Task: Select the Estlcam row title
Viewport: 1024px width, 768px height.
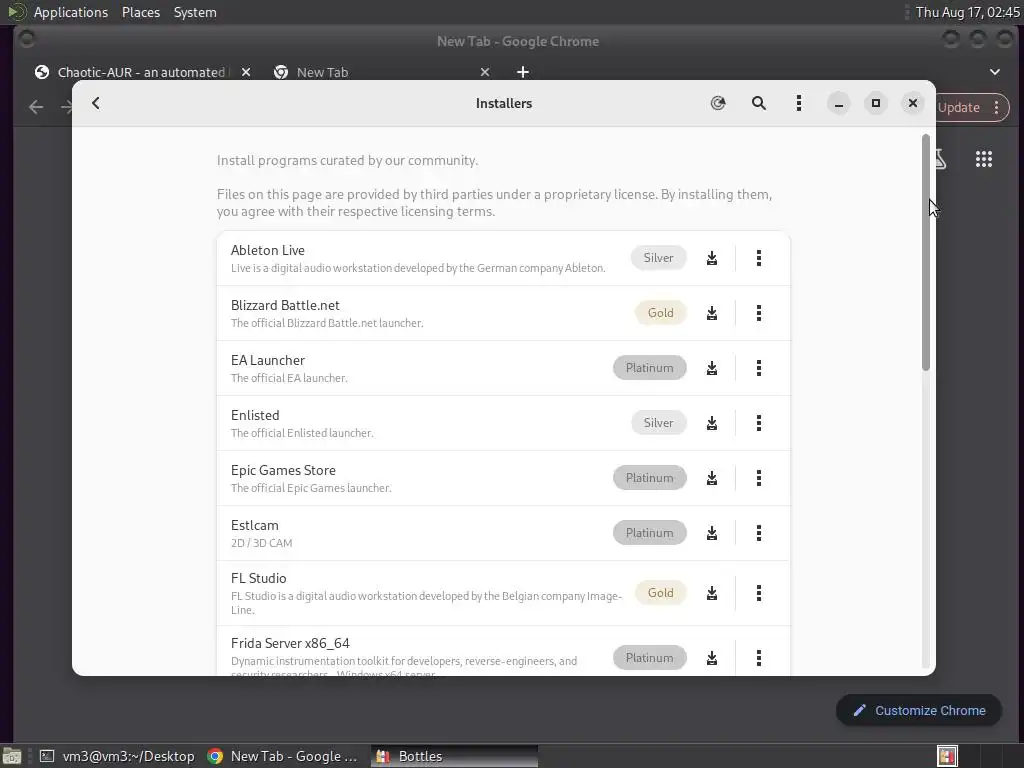Action: click(254, 525)
